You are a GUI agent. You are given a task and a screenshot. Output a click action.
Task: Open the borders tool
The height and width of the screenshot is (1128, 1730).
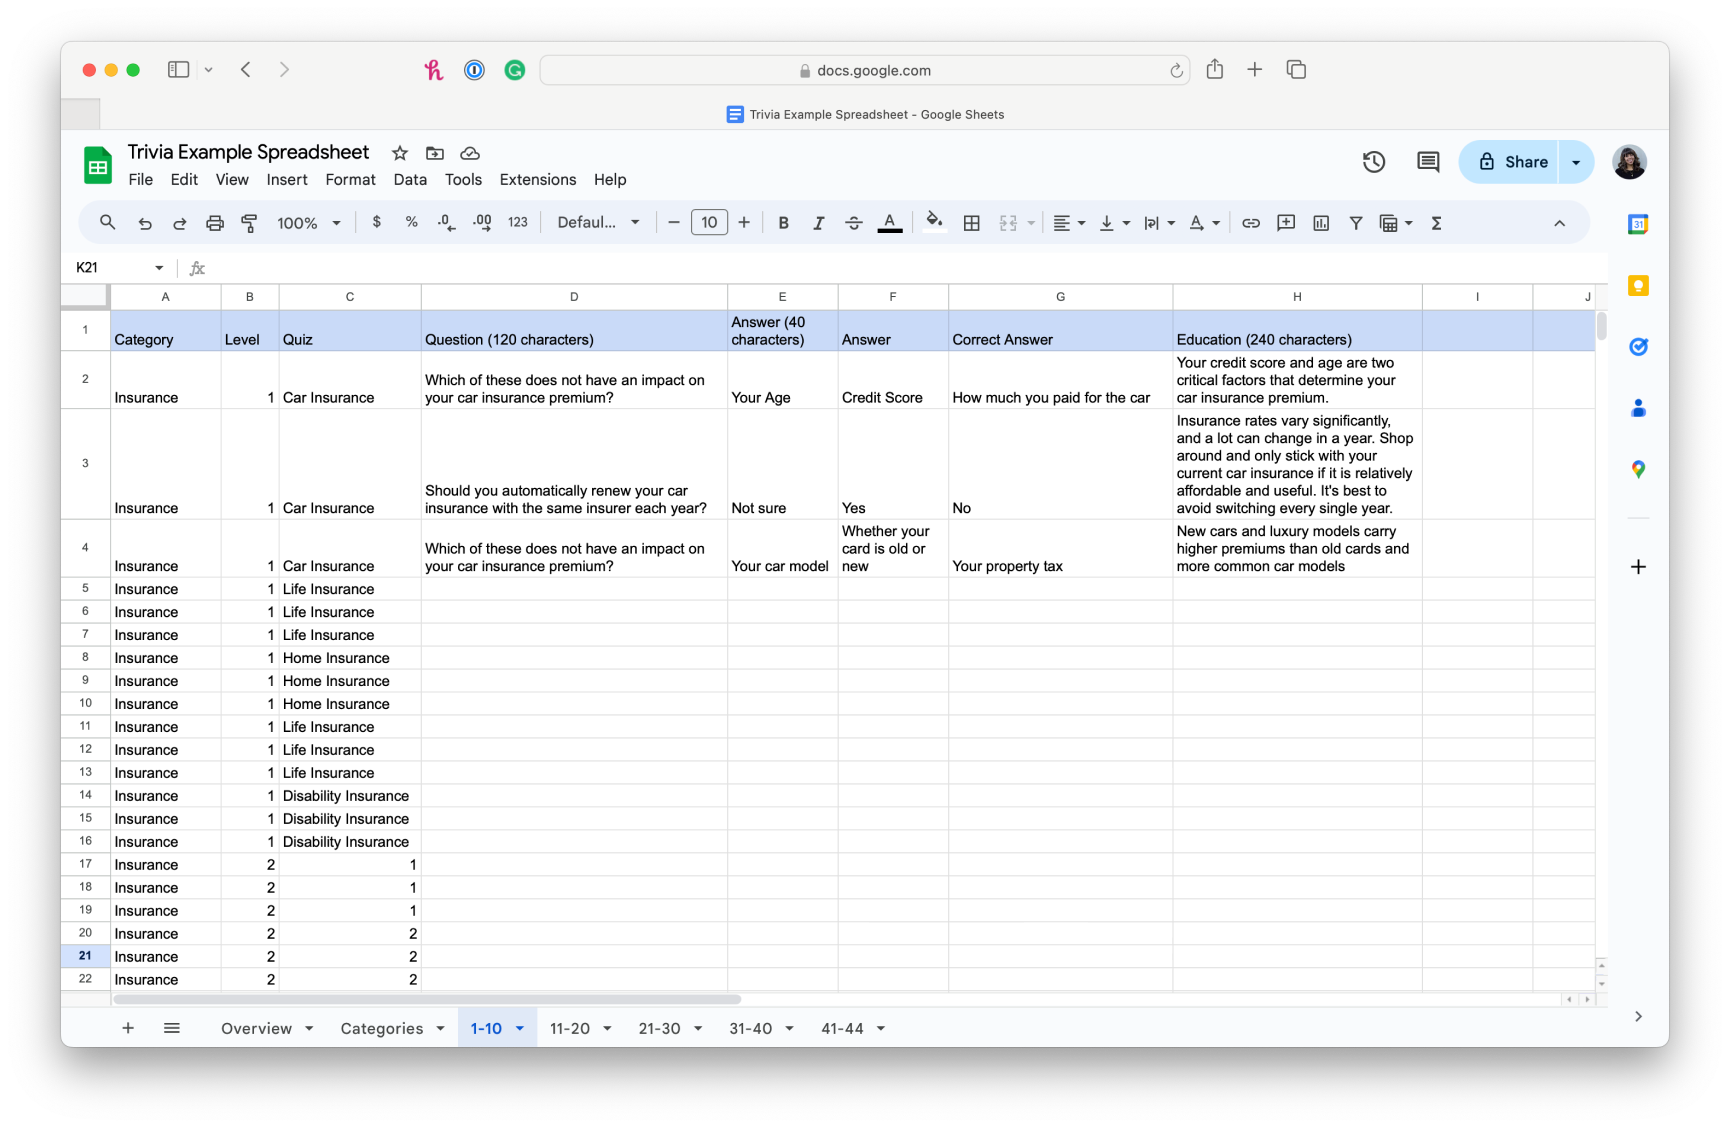pos(971,223)
